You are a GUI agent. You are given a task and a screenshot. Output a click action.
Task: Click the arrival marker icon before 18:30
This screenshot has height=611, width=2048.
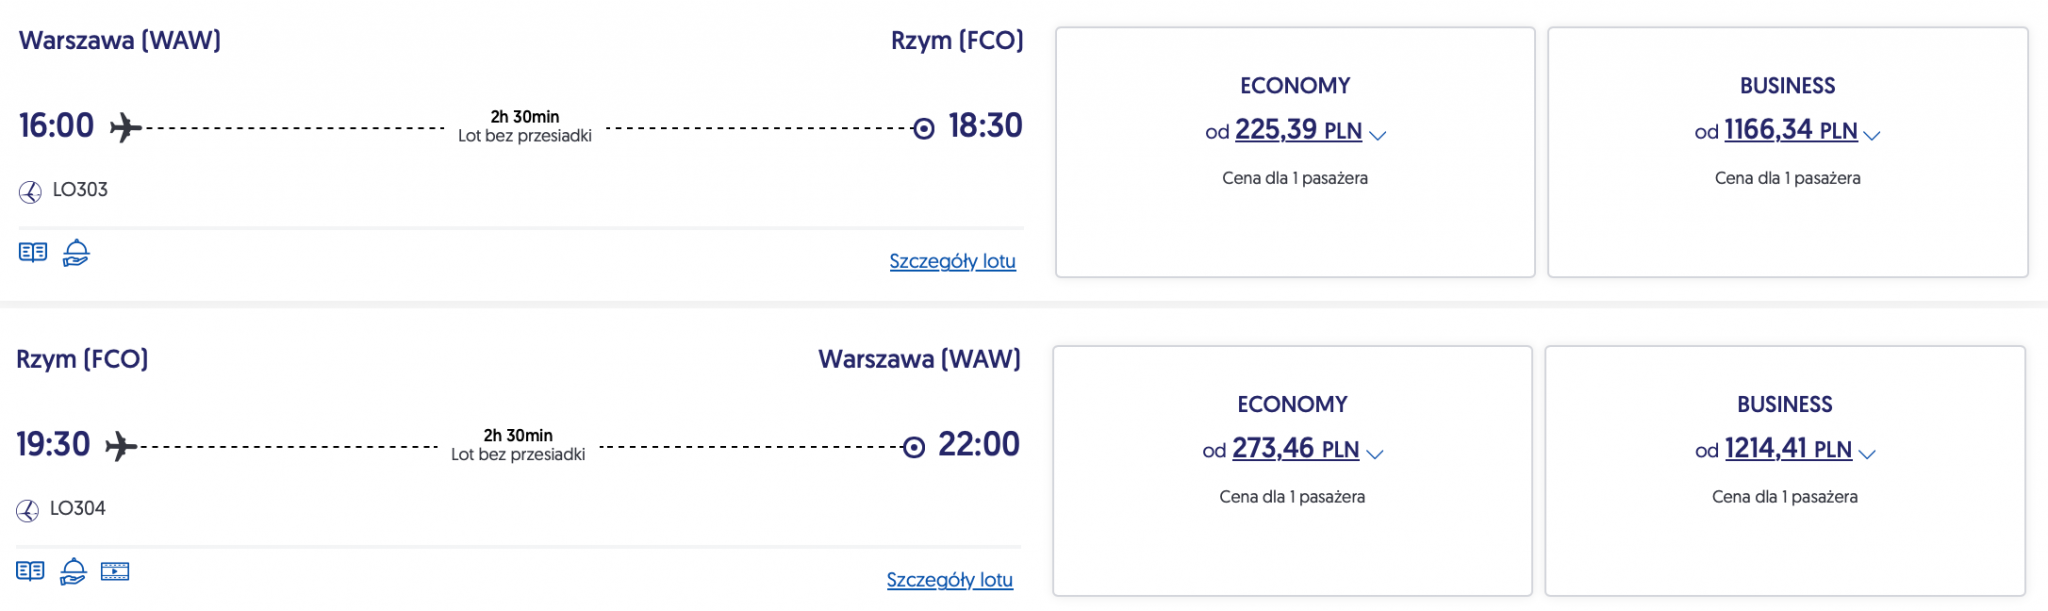pos(924,128)
